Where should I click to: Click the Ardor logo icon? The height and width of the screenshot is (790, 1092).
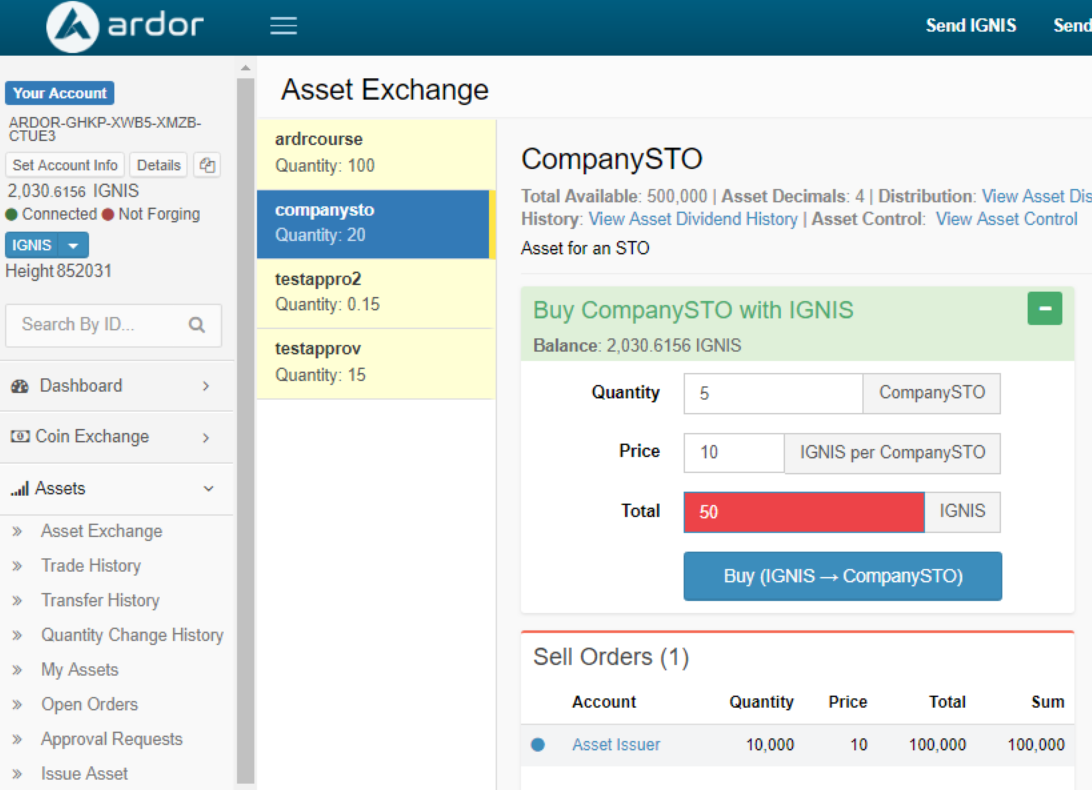pos(72,27)
